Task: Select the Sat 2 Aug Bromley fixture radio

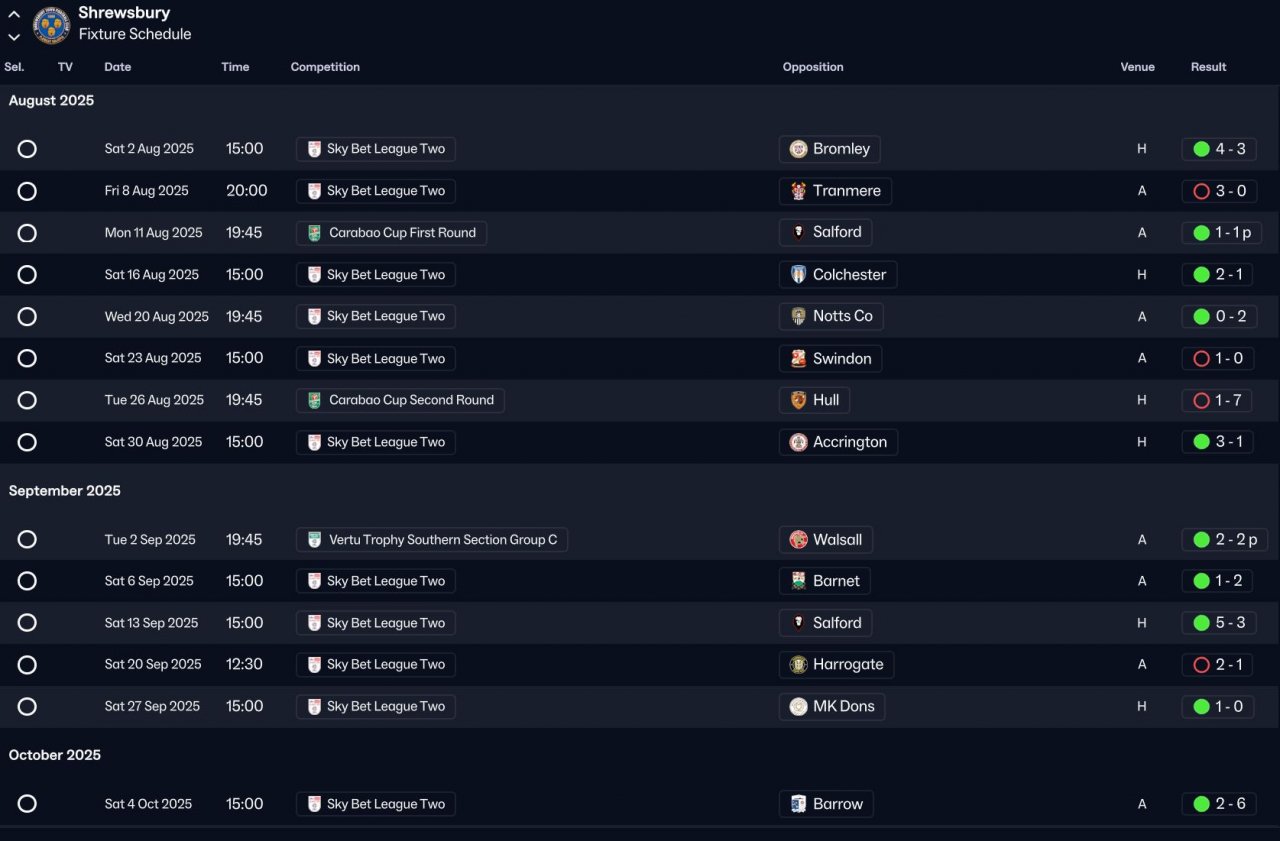Action: [x=27, y=149]
